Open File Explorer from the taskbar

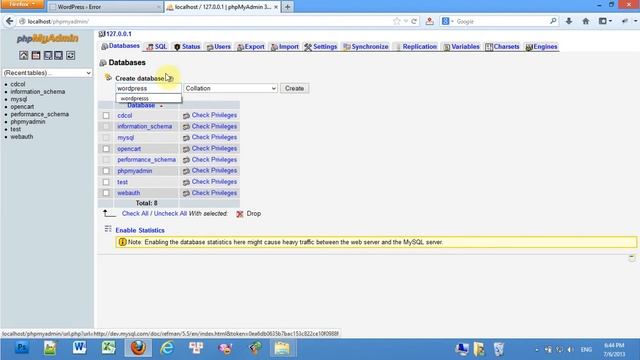[x=282, y=348]
